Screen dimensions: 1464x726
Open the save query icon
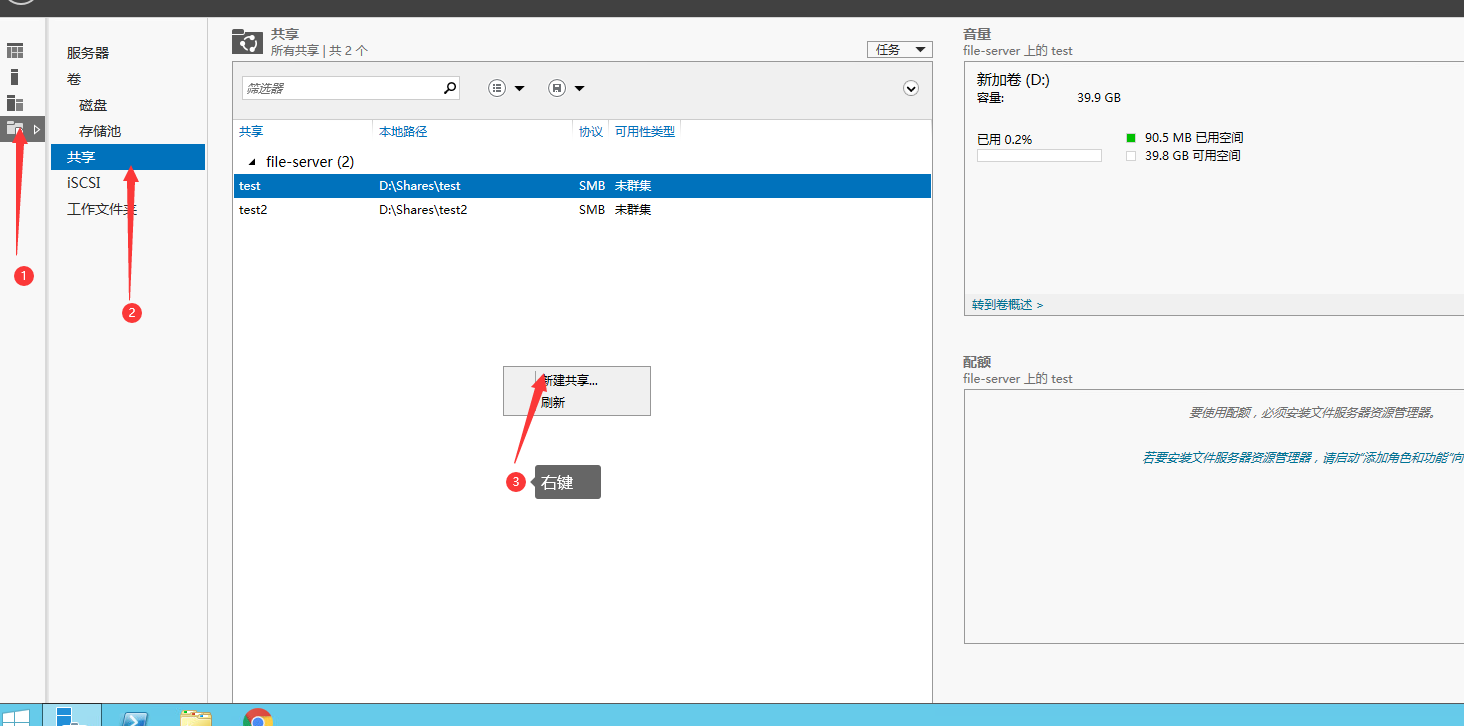(557, 88)
